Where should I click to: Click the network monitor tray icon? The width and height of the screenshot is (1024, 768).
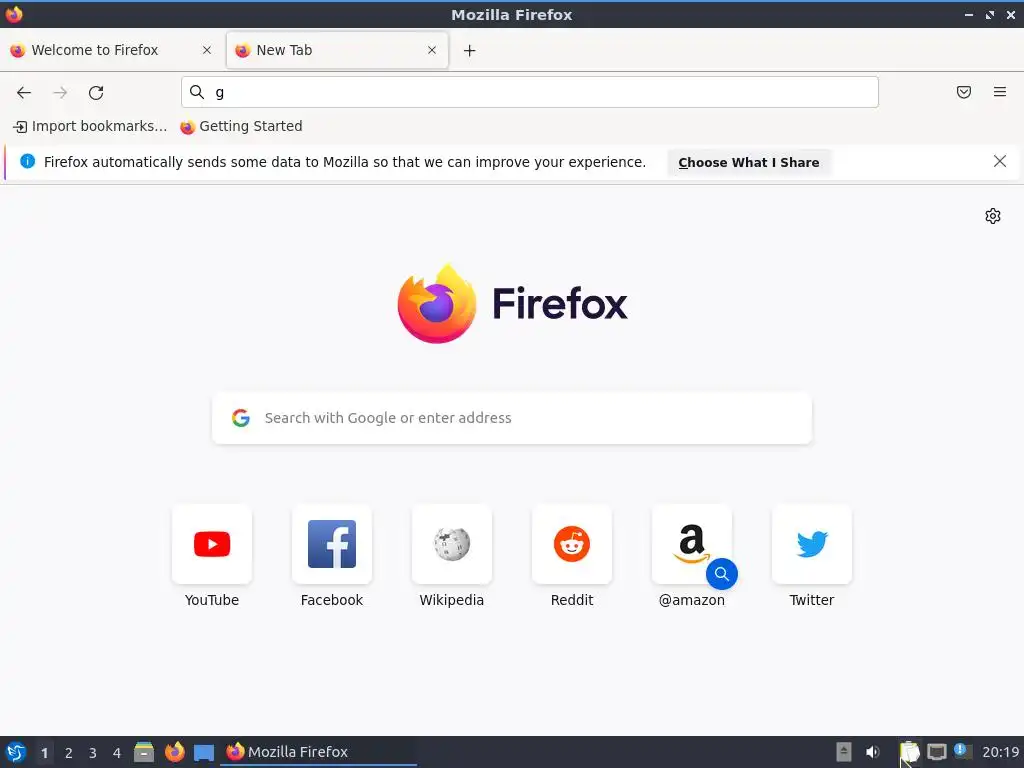pyautogui.click(x=936, y=752)
